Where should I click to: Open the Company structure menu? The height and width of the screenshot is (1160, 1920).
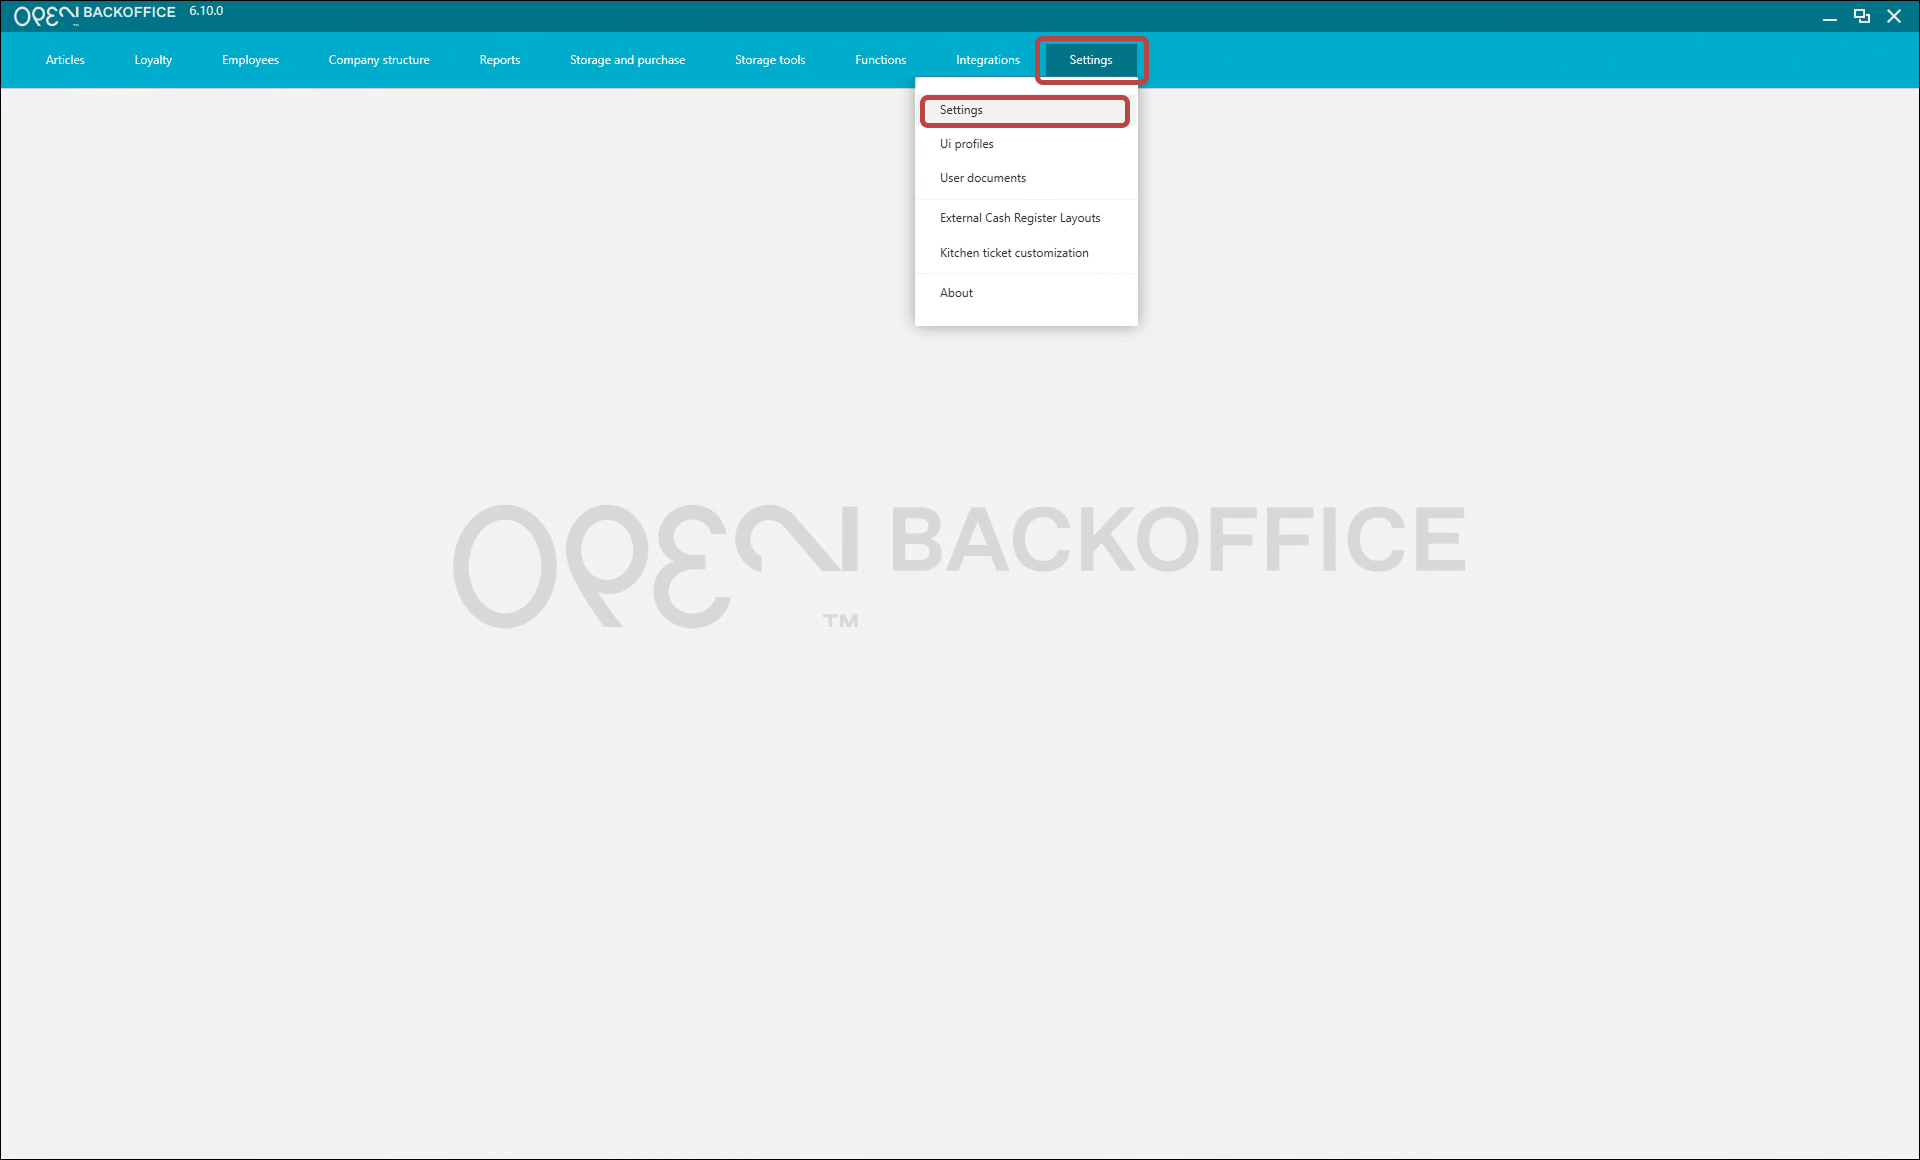pyautogui.click(x=379, y=60)
